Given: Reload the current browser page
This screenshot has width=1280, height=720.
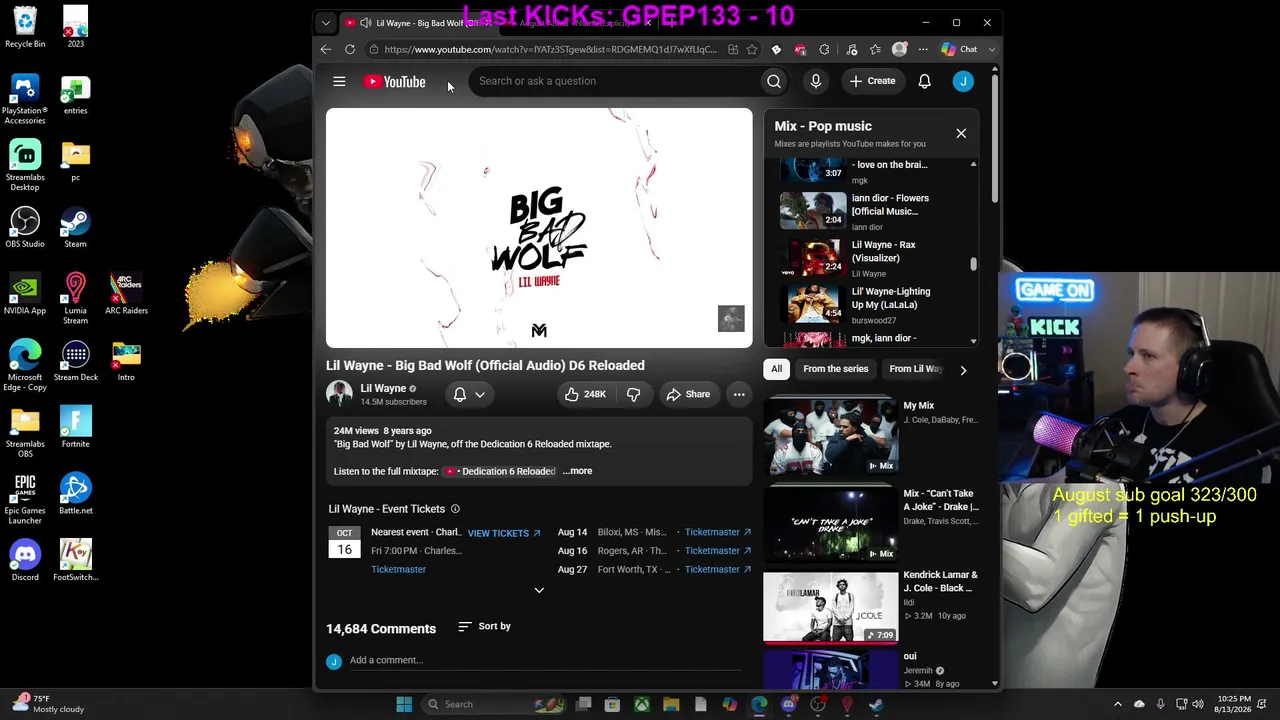Looking at the screenshot, I should pyautogui.click(x=350, y=49).
